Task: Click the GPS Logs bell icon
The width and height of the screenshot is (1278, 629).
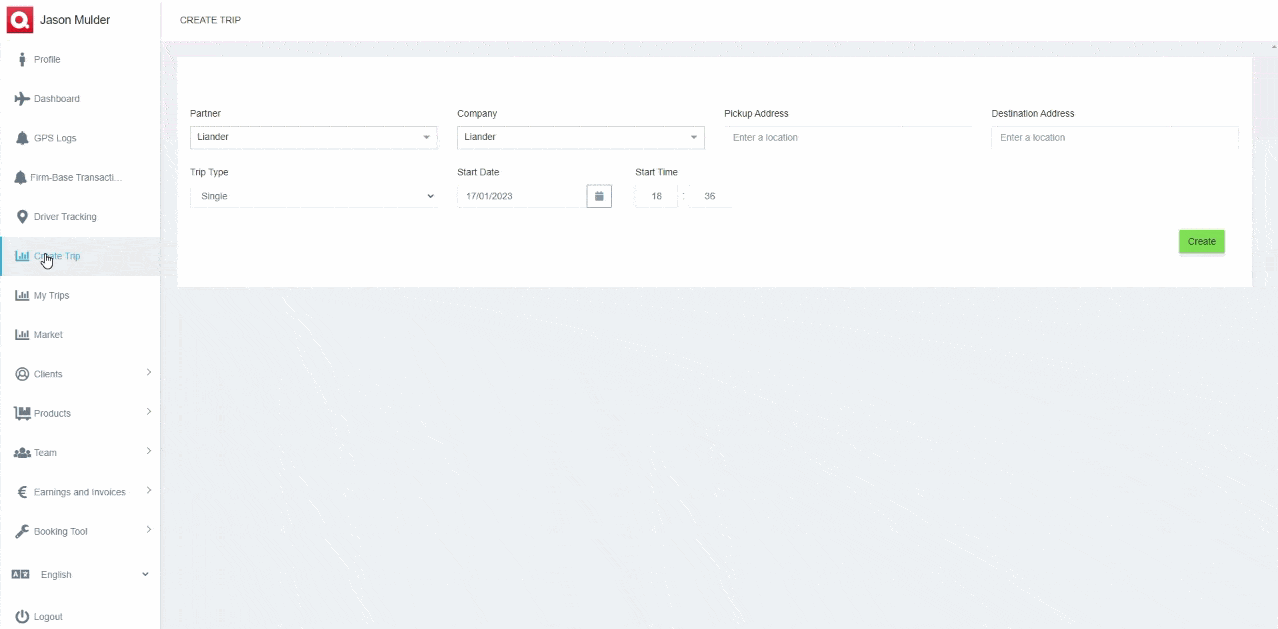Action: pos(22,138)
